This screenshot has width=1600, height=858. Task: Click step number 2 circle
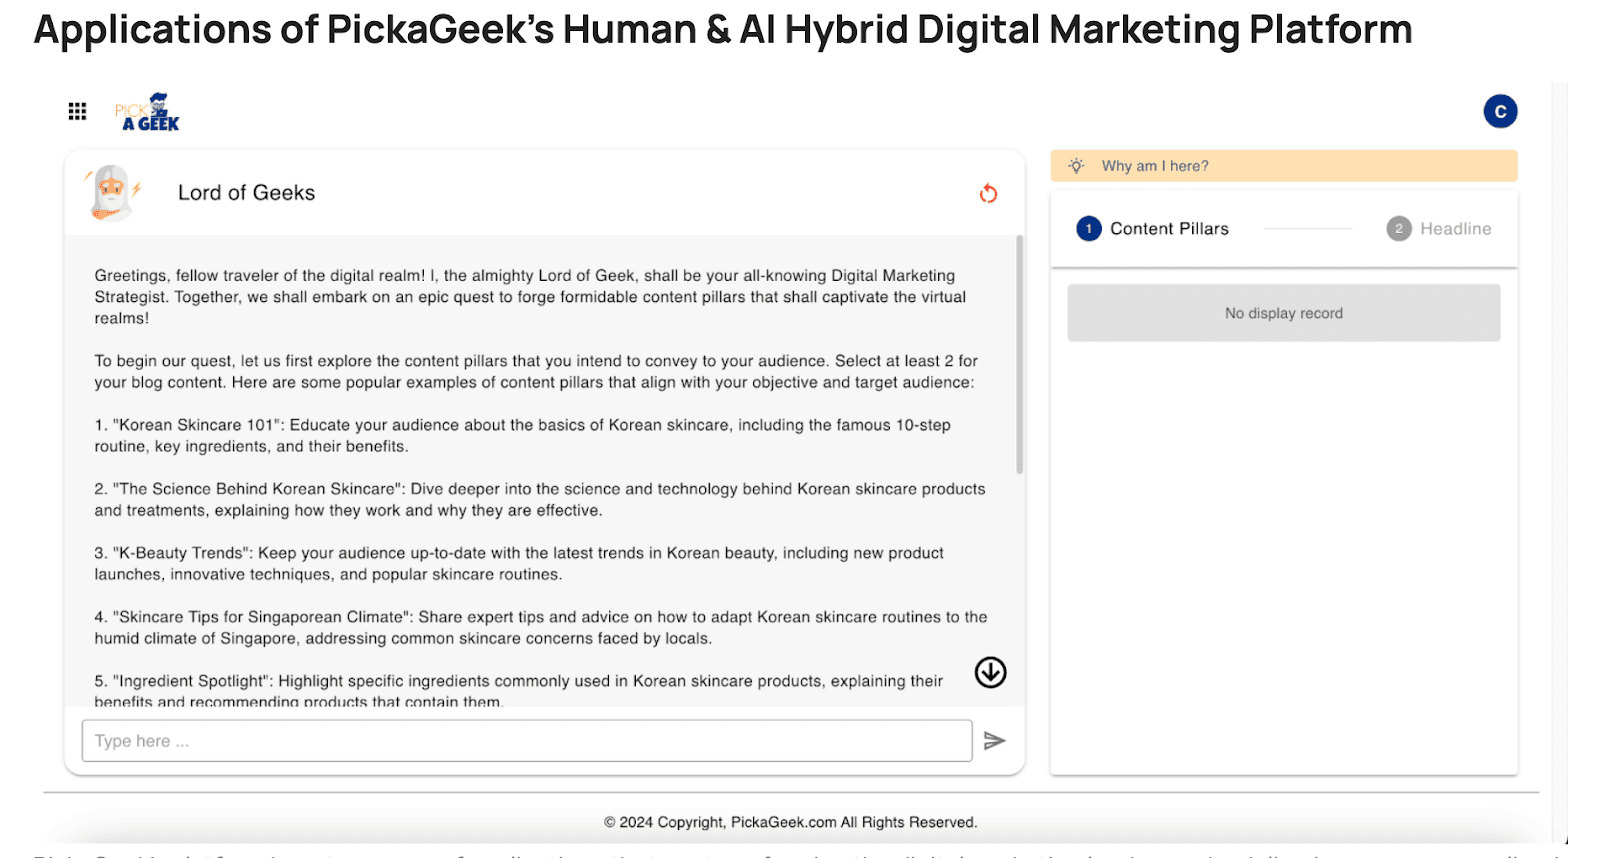[1399, 229]
